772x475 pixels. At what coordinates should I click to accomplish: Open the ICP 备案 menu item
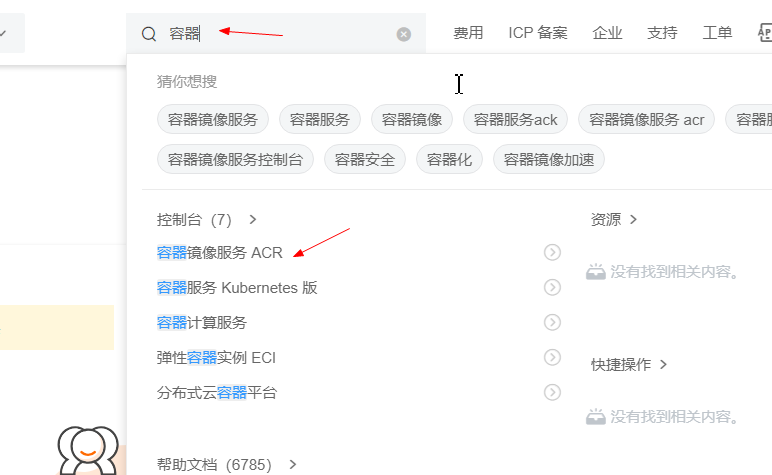click(x=538, y=33)
